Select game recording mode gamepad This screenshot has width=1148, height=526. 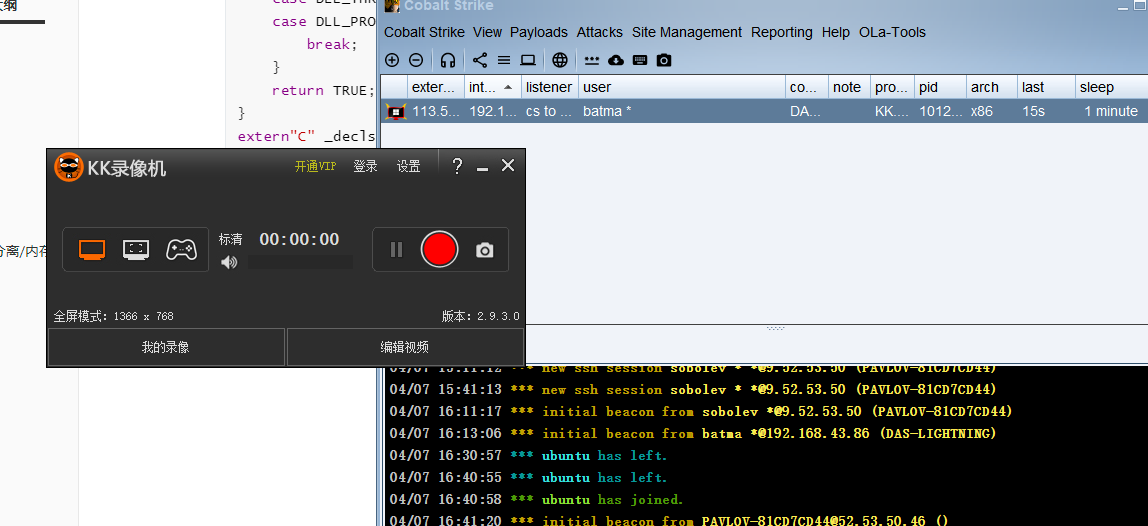181,249
